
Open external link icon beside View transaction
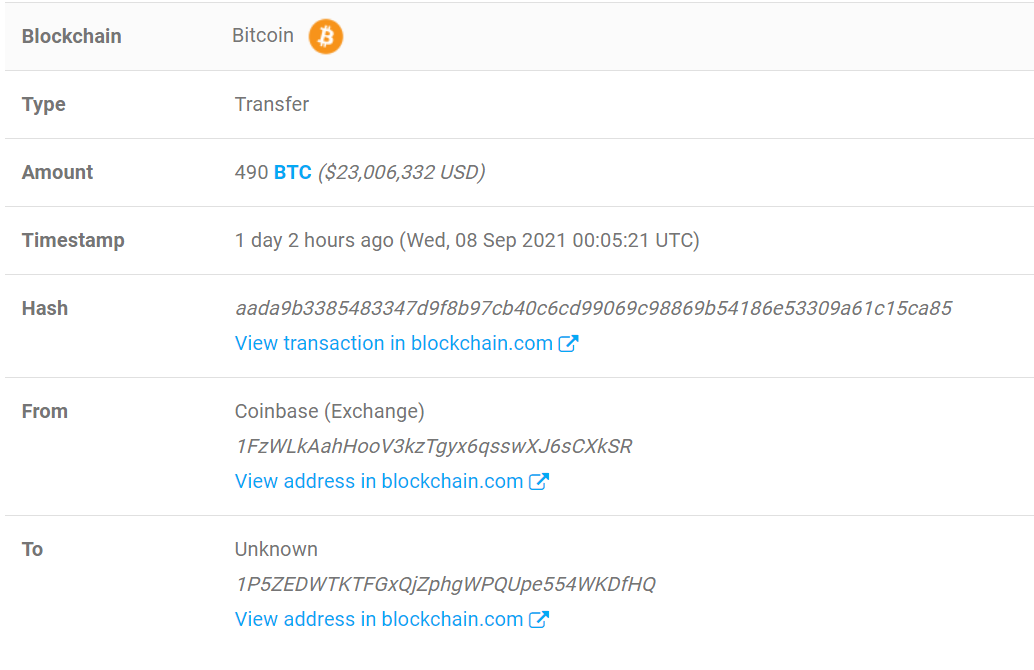click(568, 344)
